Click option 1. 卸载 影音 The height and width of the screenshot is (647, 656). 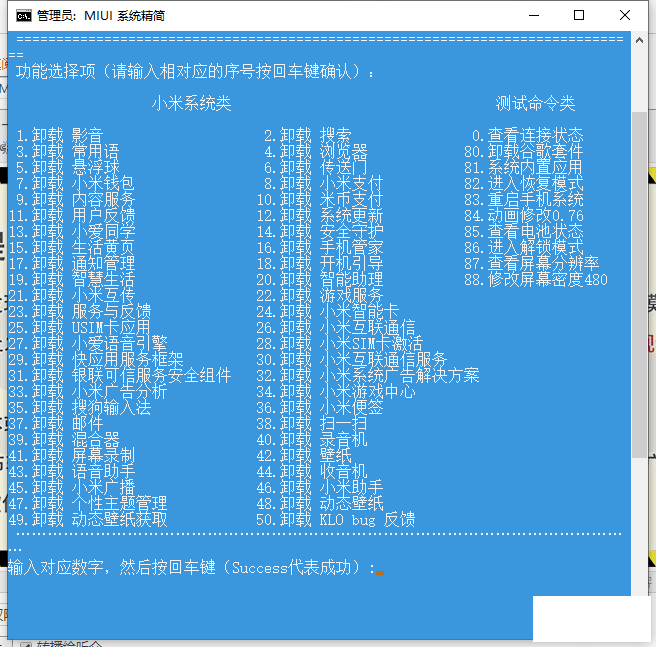tap(60, 136)
